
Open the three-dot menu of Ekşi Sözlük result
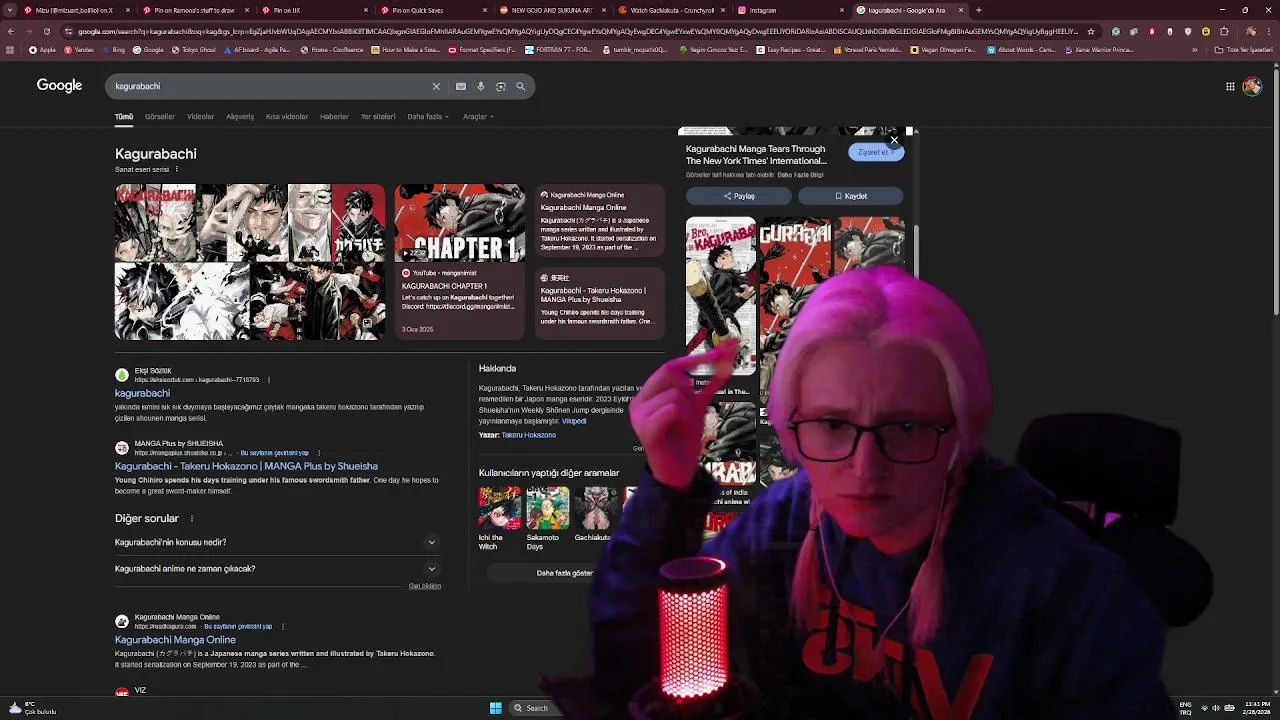pyautogui.click(x=268, y=380)
